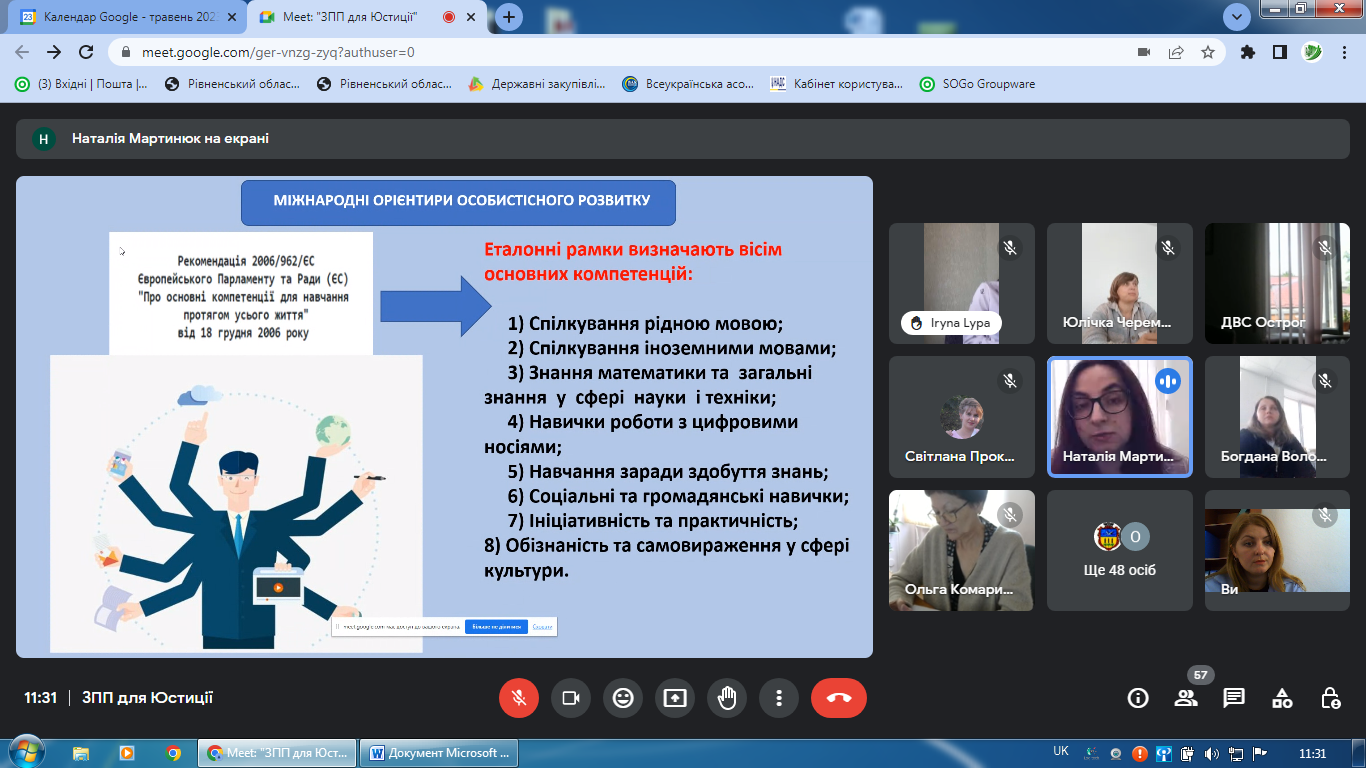Open the meeting details info icon
The image size is (1366, 768).
point(1138,698)
